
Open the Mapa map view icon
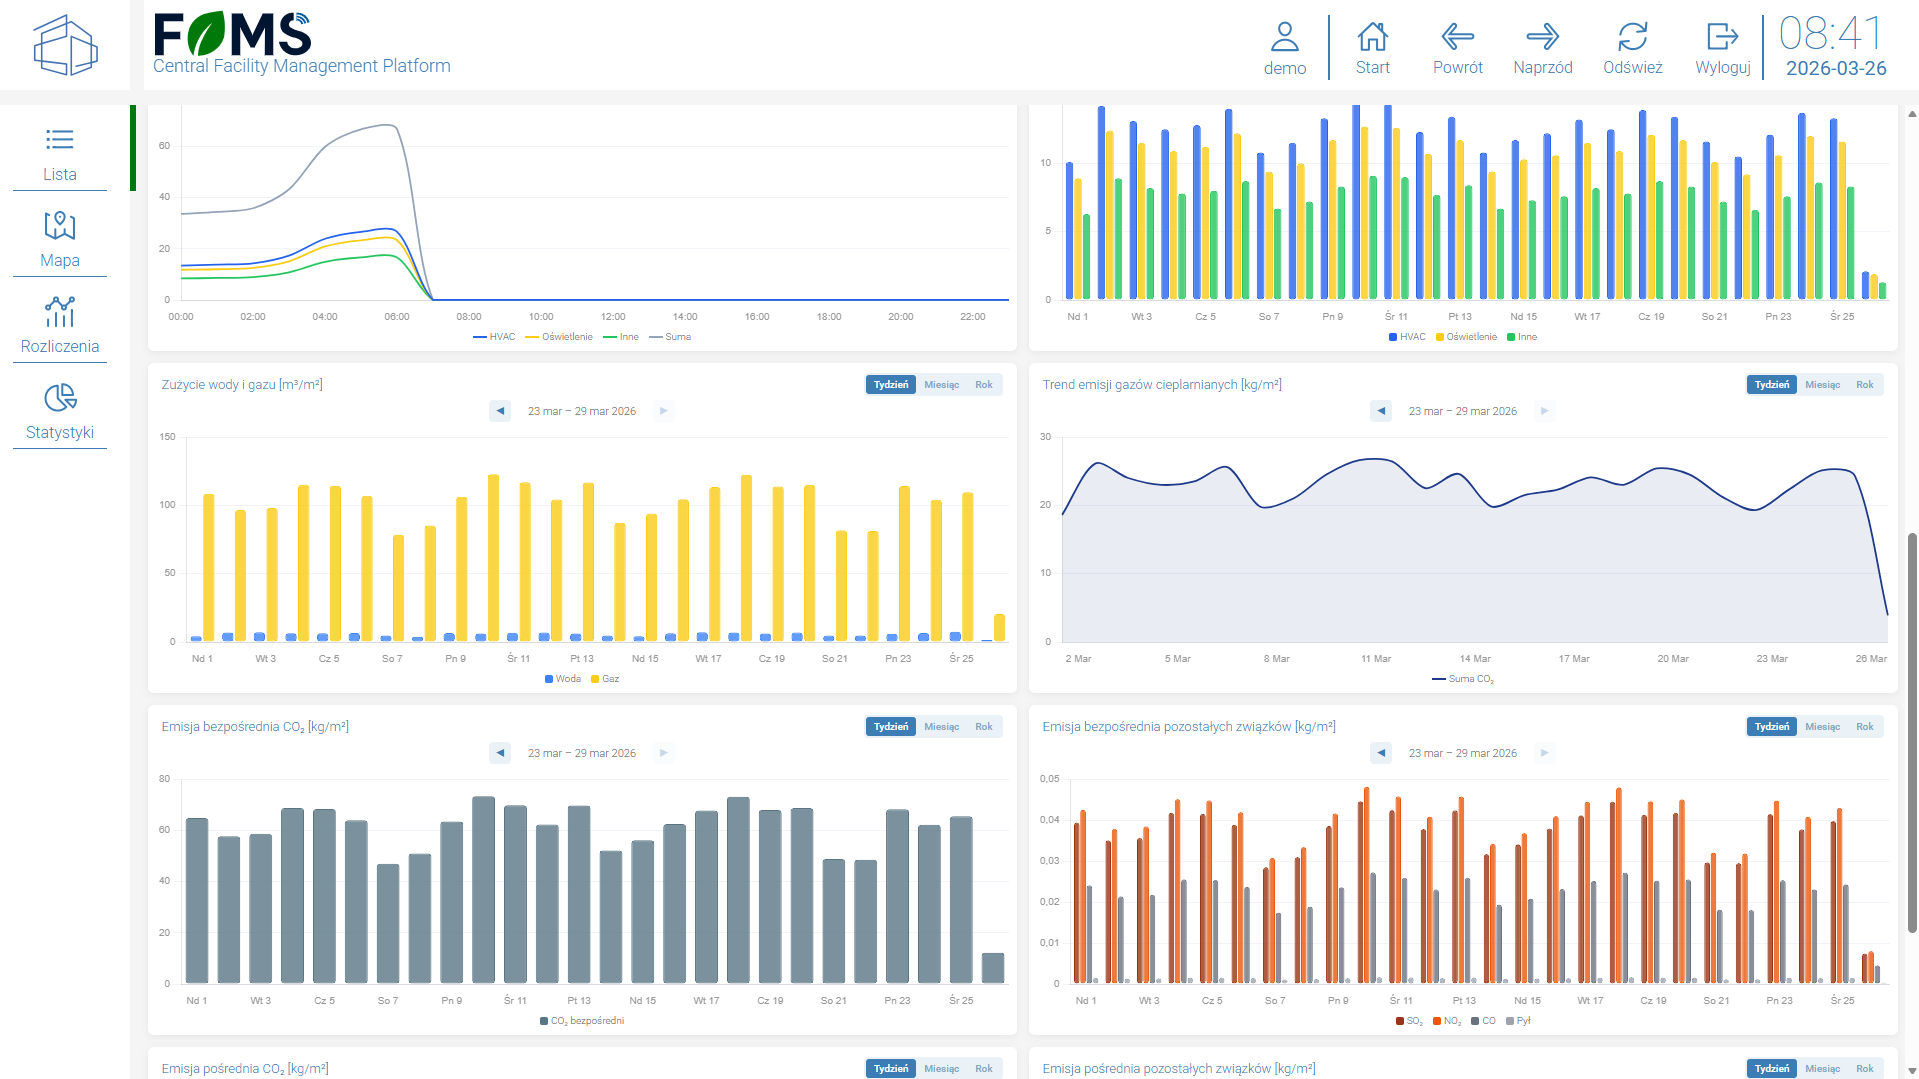(60, 226)
